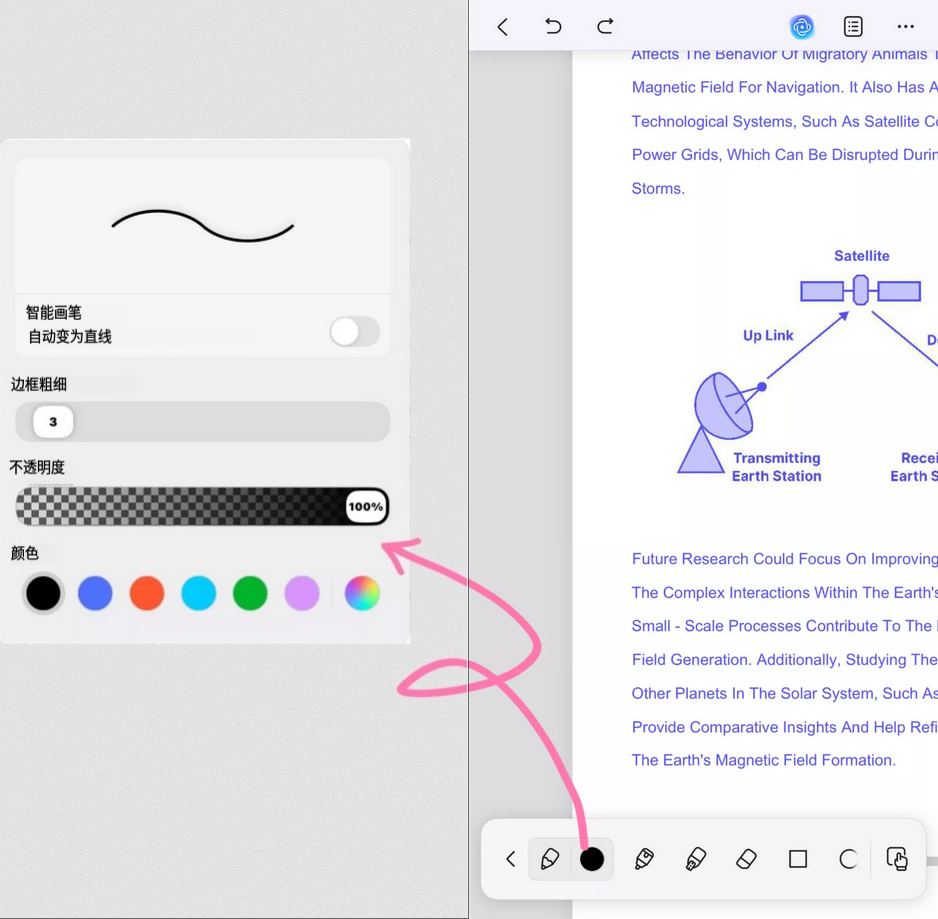Select the highlighter tool
Viewport: 938px width, 919px height.
(696, 859)
